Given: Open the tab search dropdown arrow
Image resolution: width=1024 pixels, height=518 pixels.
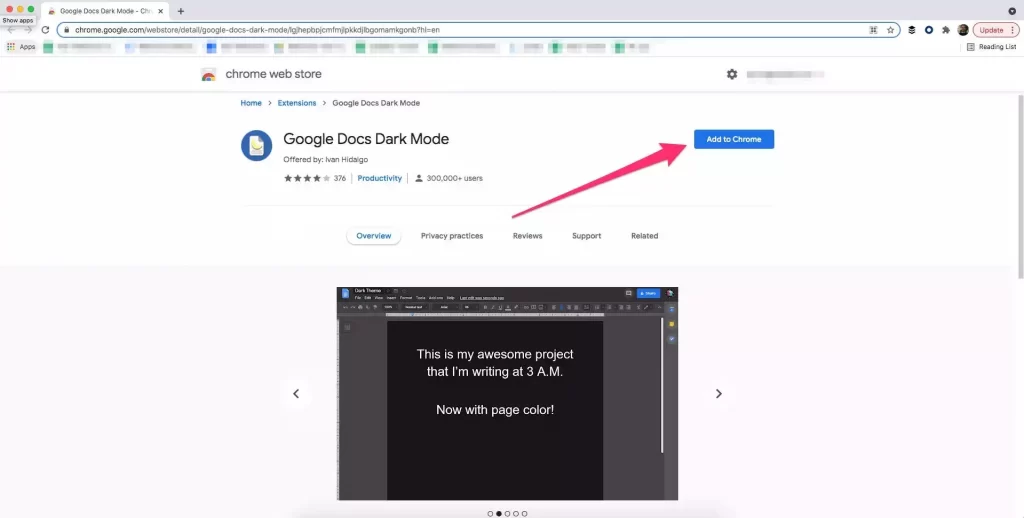Looking at the screenshot, I should click(1012, 11).
